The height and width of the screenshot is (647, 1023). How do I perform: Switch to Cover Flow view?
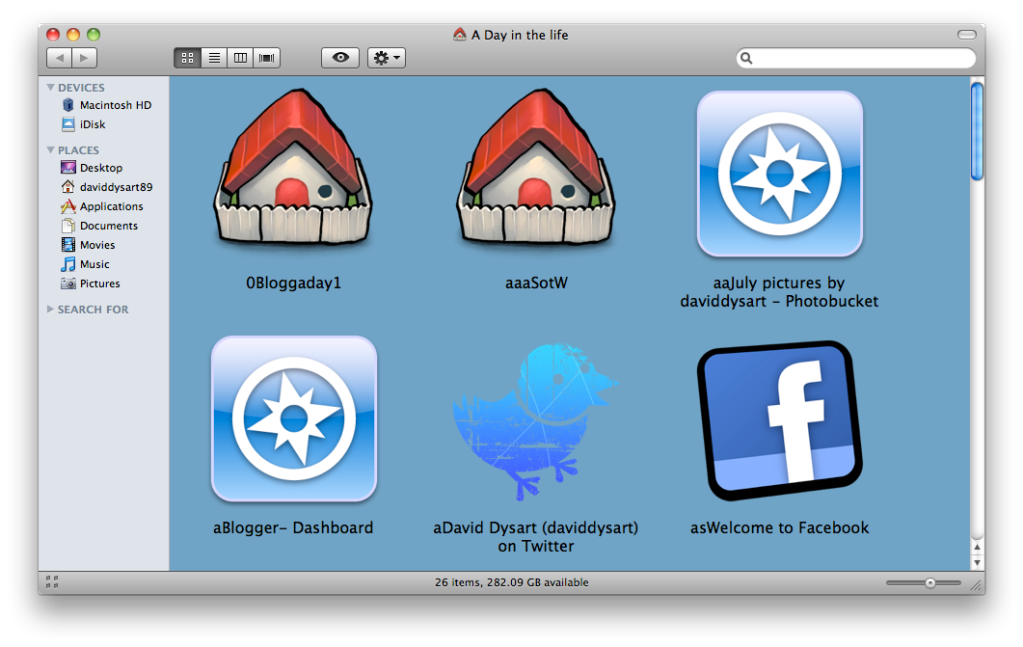[267, 58]
